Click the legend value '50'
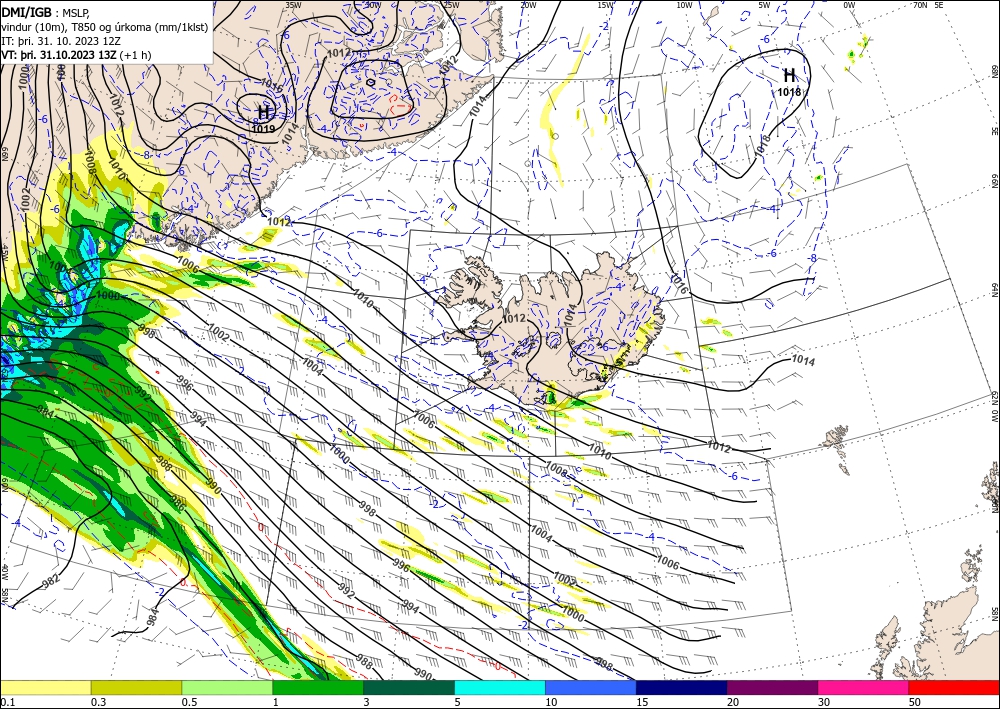This screenshot has height=709, width=1000. pos(915,702)
